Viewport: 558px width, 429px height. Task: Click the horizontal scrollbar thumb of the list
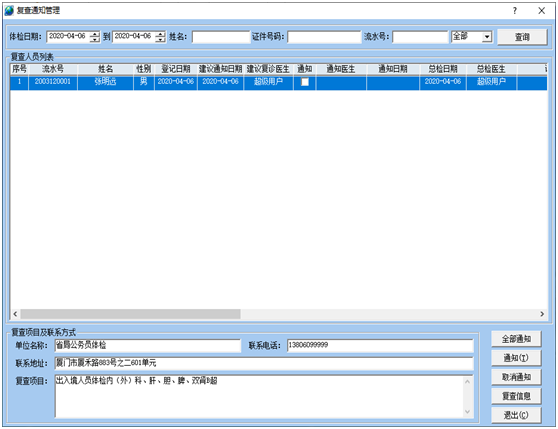(130, 314)
